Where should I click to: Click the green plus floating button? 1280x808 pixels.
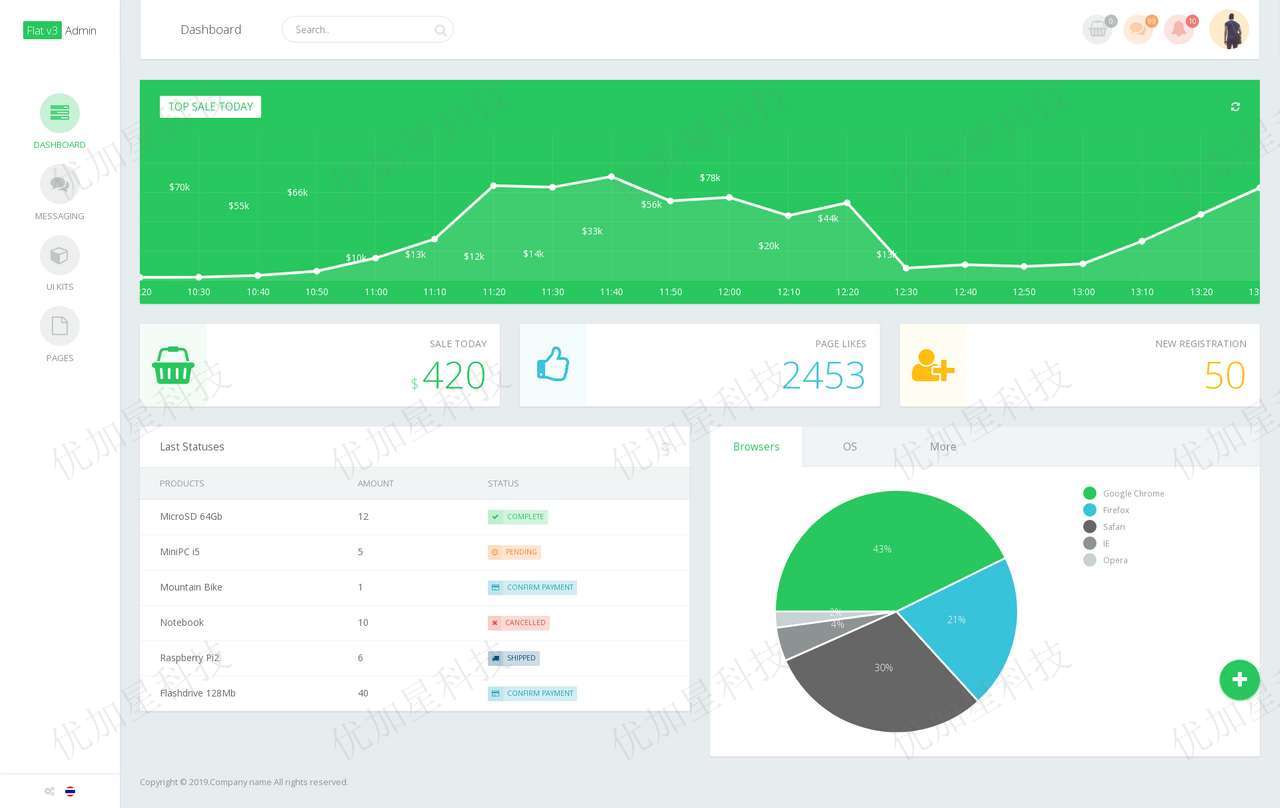coord(1239,680)
